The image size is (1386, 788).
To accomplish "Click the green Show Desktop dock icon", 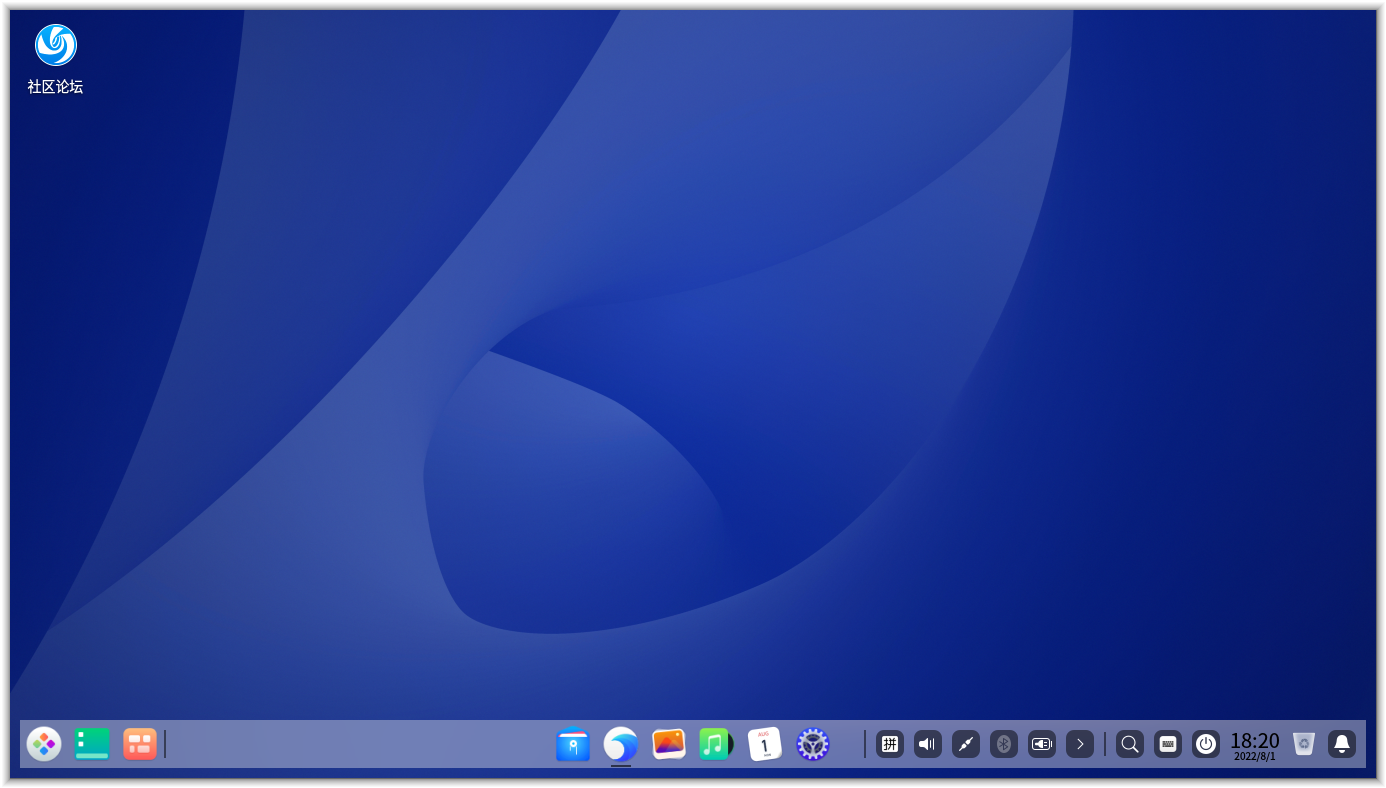I will point(92,744).
